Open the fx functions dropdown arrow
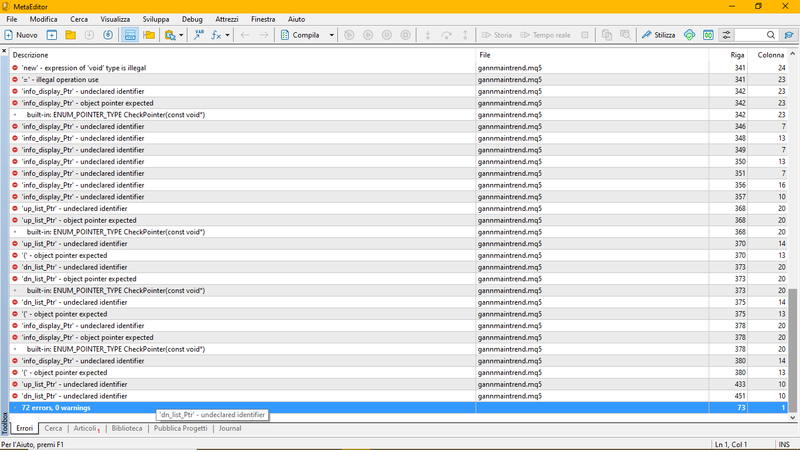This screenshot has width=800, height=450. (x=228, y=35)
